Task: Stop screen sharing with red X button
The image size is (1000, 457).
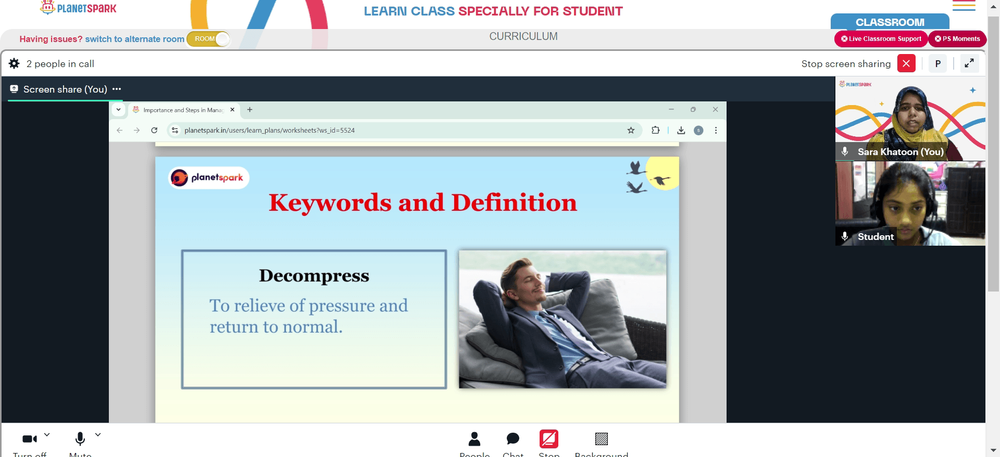Action: point(906,64)
